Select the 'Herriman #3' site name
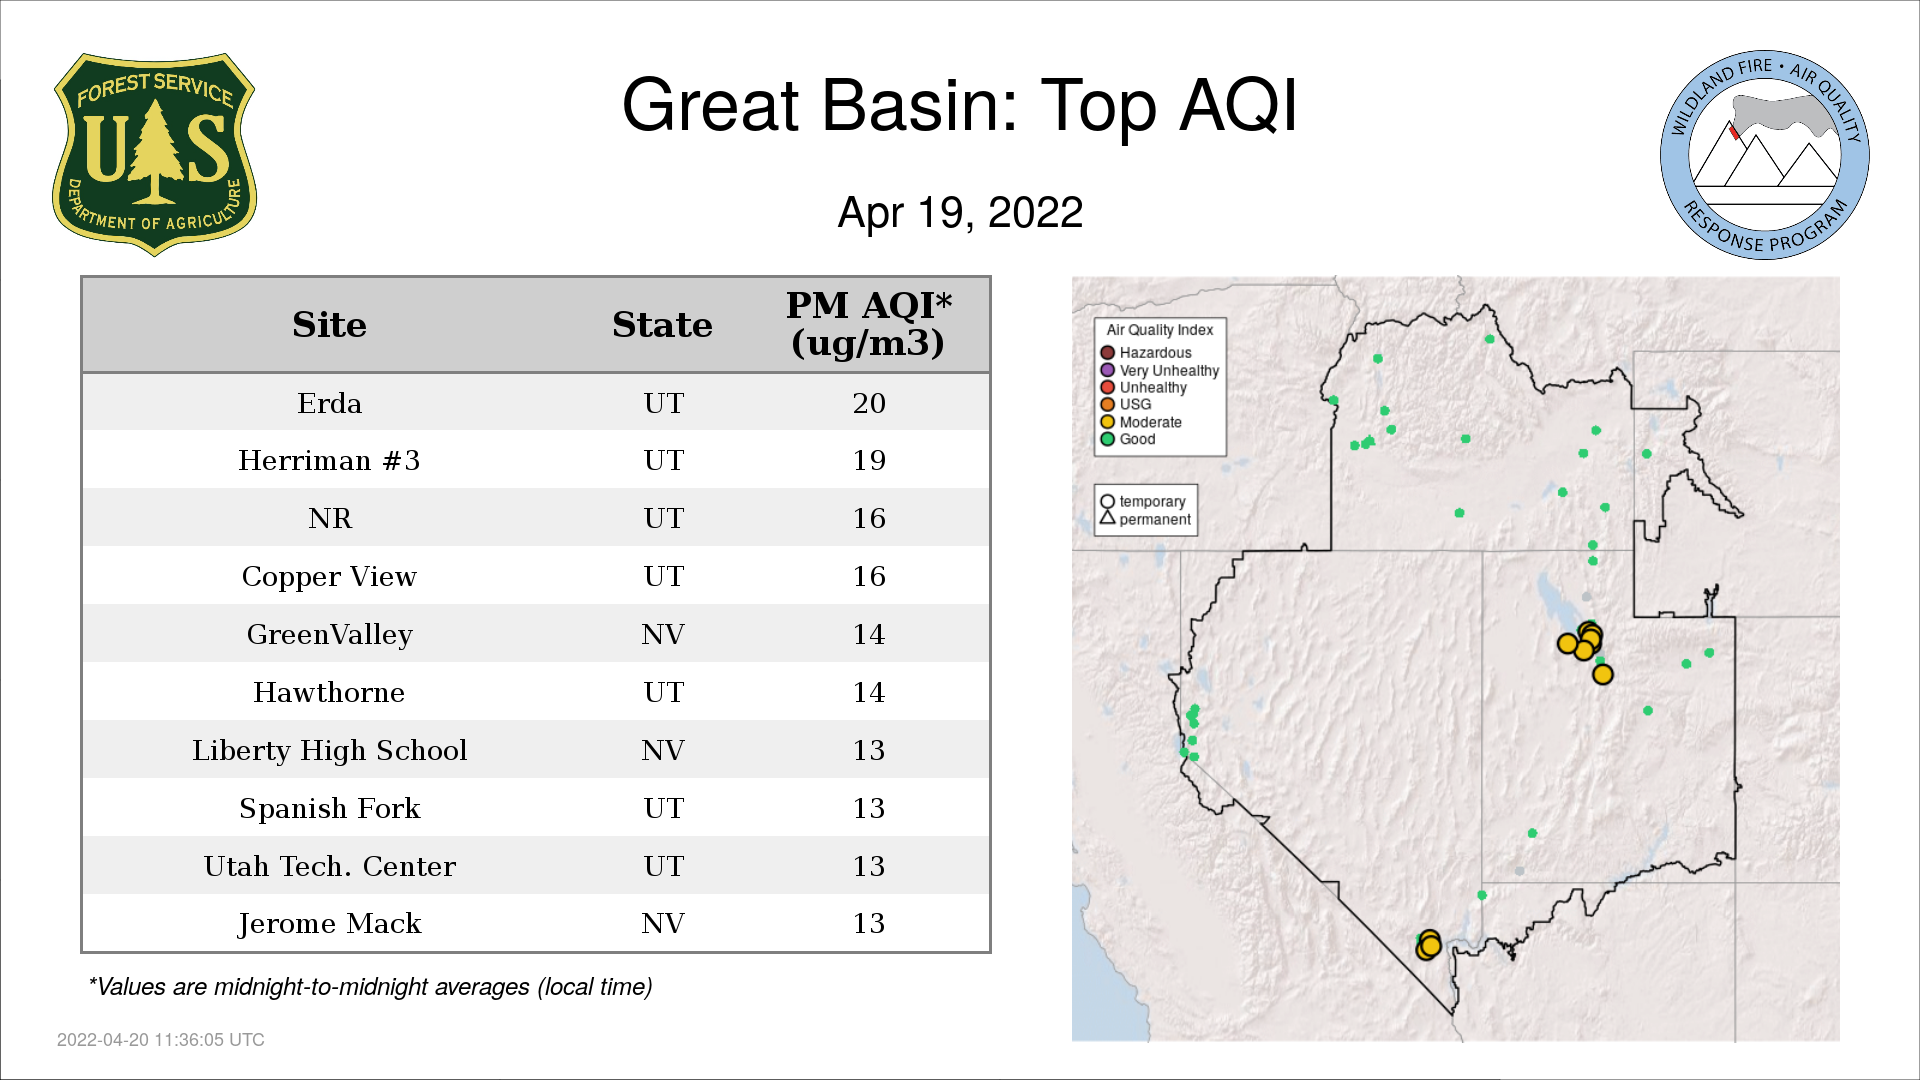Viewport: 1920px width, 1080px height. (x=329, y=461)
